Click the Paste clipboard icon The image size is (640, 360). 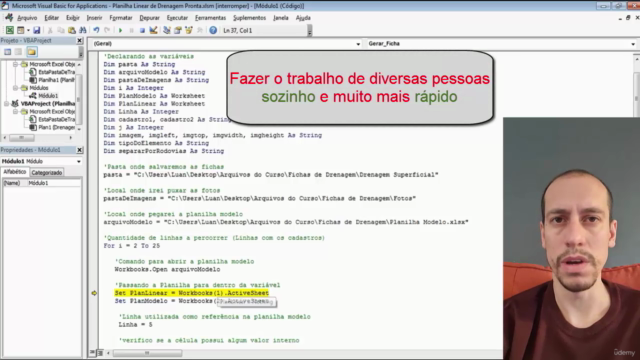[72, 30]
